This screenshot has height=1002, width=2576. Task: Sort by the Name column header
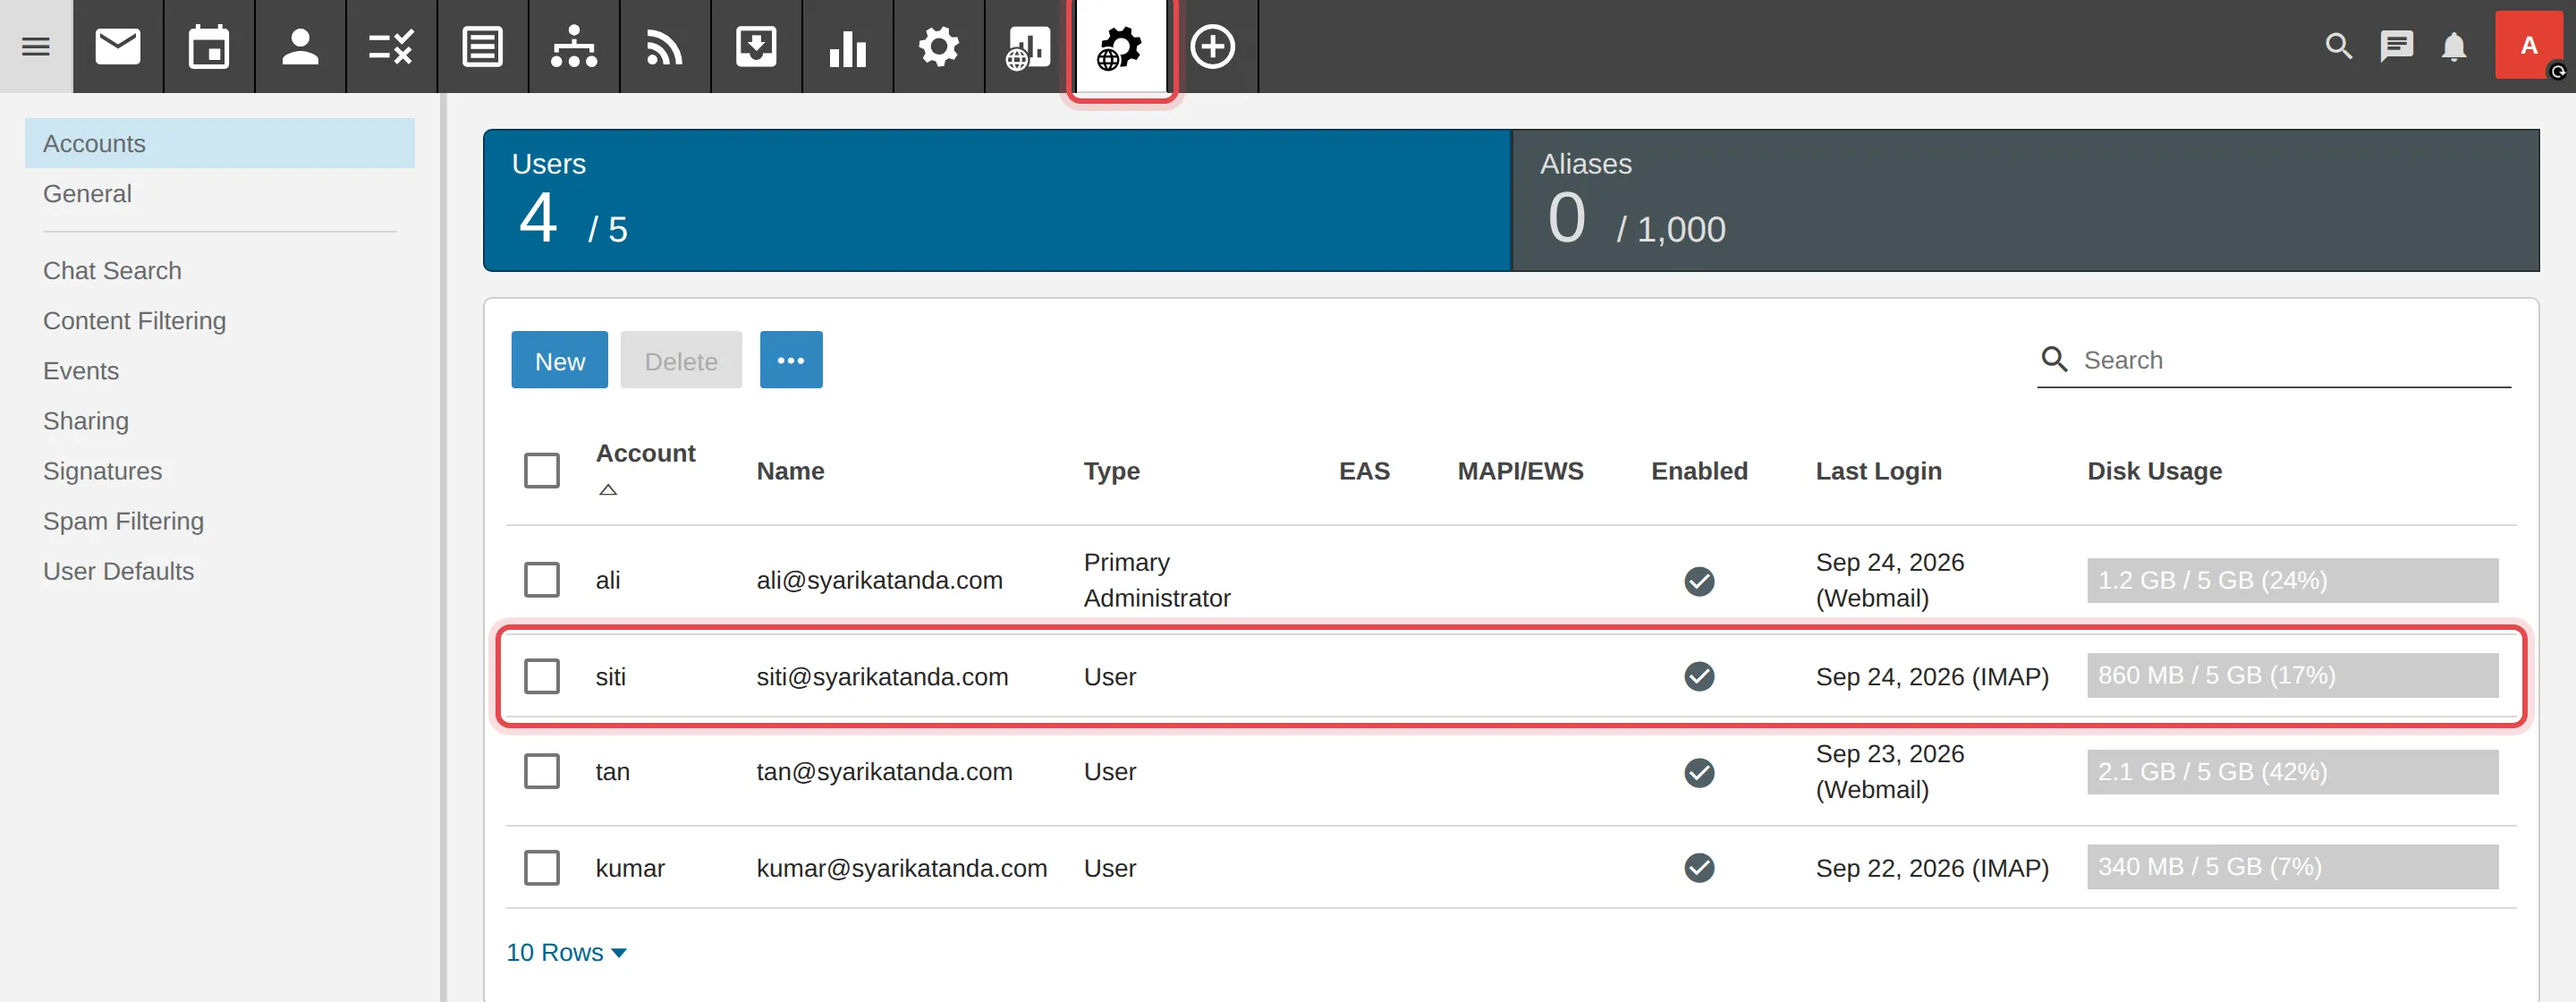pyautogui.click(x=790, y=471)
